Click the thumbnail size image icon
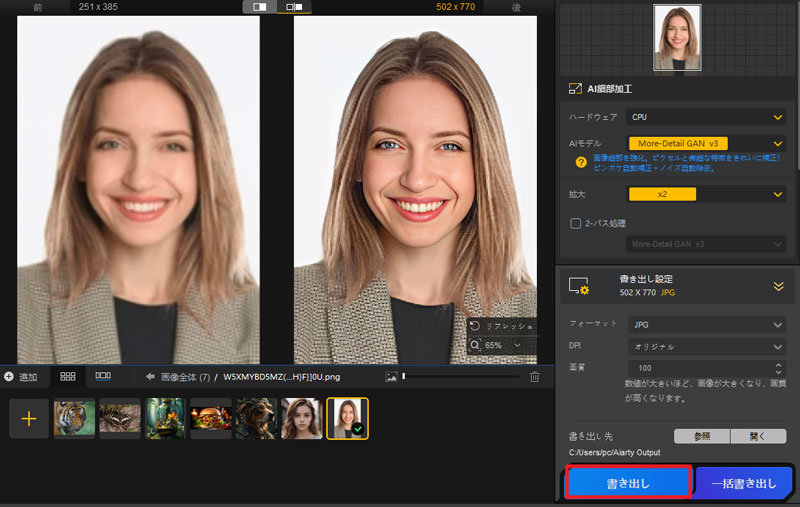Screen dimensions: 800x507 tap(392, 377)
